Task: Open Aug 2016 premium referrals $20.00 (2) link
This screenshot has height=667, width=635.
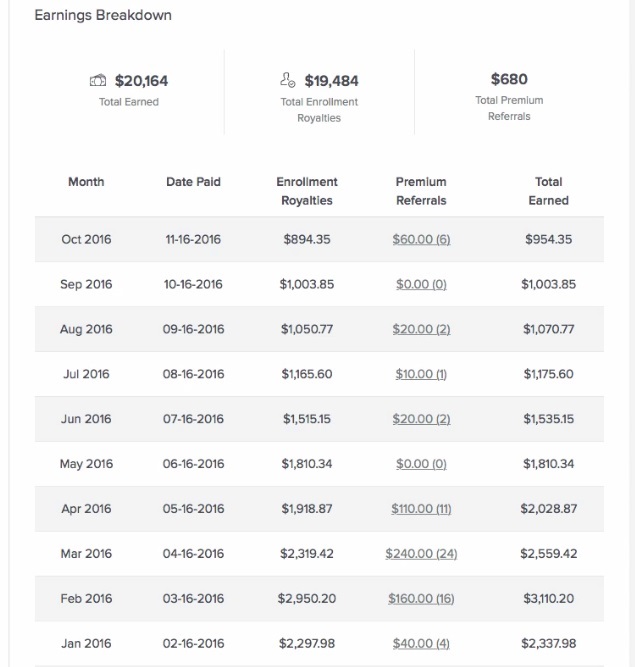Action: point(421,329)
